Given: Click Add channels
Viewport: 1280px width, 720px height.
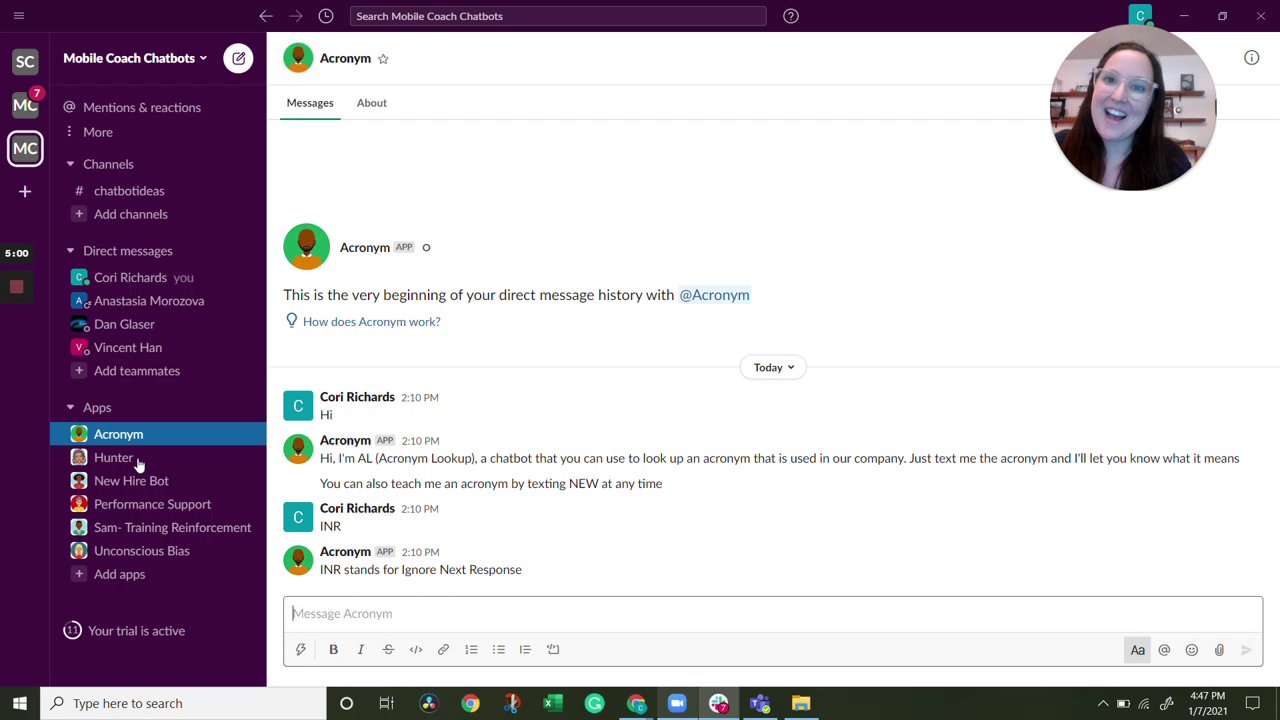Looking at the screenshot, I should 130,214.
